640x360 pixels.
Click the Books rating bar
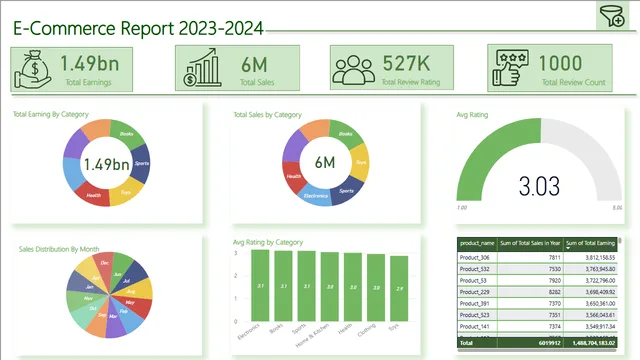point(283,286)
